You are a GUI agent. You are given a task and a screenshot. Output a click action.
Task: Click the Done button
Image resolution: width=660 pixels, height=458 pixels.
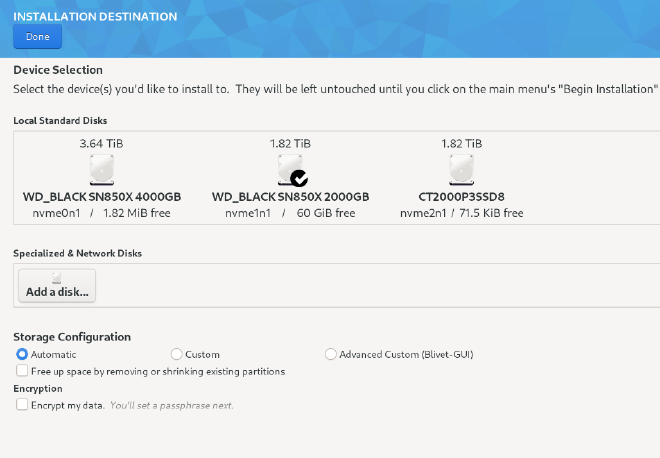37,37
